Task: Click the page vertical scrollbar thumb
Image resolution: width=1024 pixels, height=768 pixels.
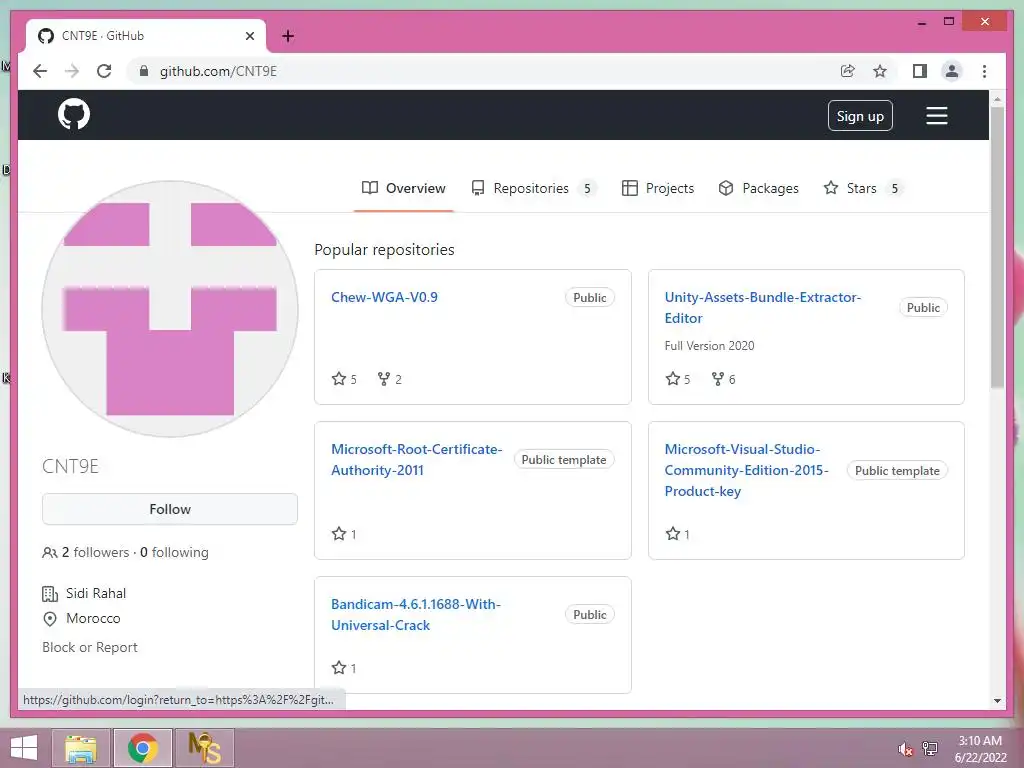Action: tap(997, 248)
